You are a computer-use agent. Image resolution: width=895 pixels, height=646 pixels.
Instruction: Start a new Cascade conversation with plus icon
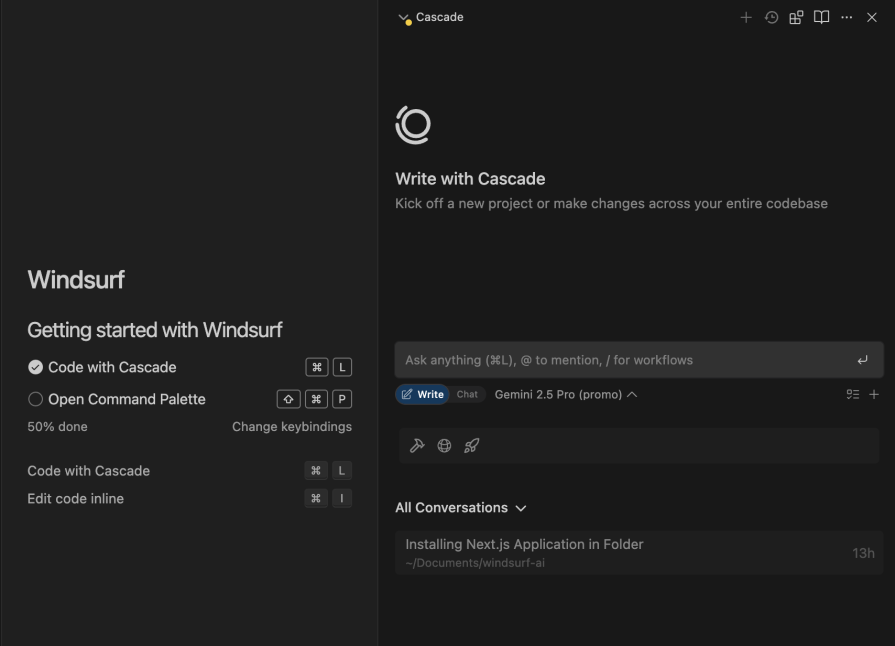pyautogui.click(x=748, y=17)
